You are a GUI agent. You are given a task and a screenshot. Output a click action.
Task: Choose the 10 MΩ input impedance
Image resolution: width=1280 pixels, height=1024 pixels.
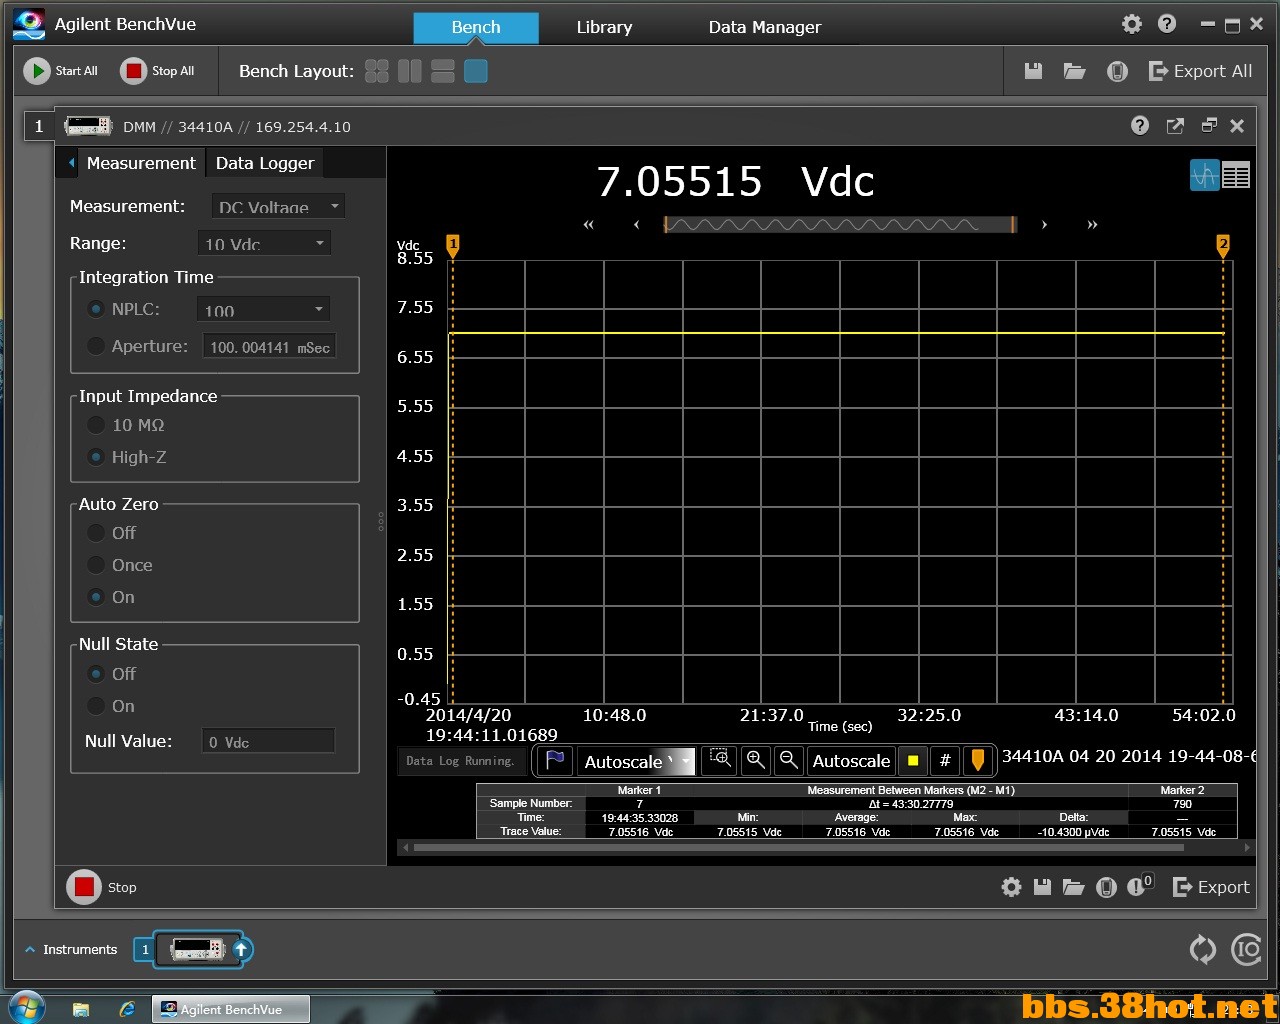(x=96, y=425)
